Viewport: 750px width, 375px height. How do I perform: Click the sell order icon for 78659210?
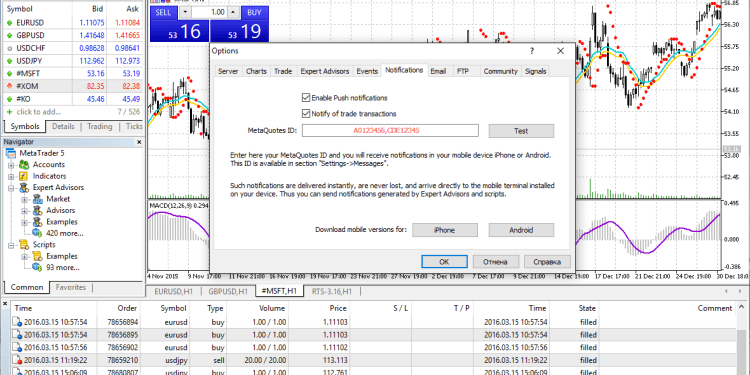point(17,360)
